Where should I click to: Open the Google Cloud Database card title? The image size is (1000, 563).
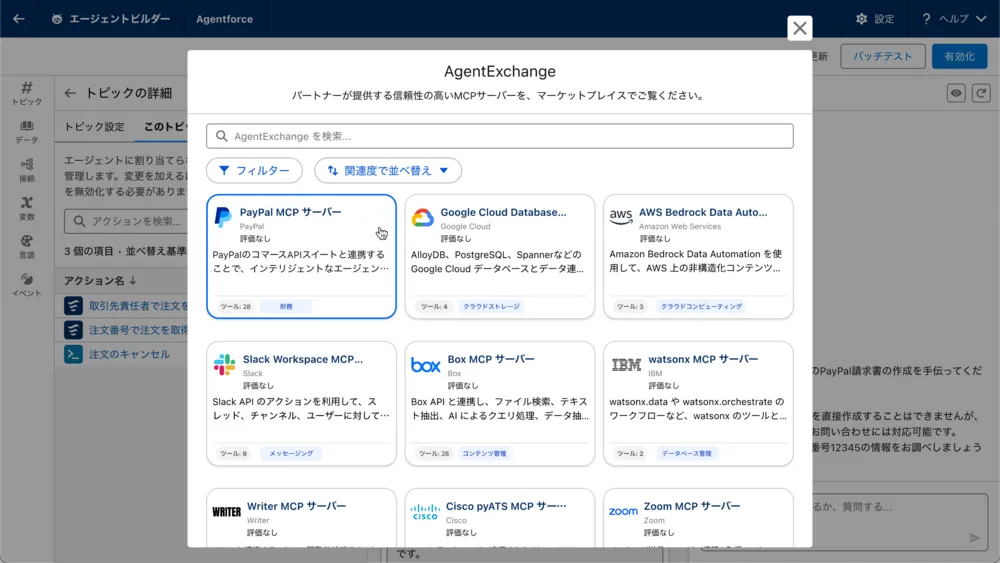point(503,212)
